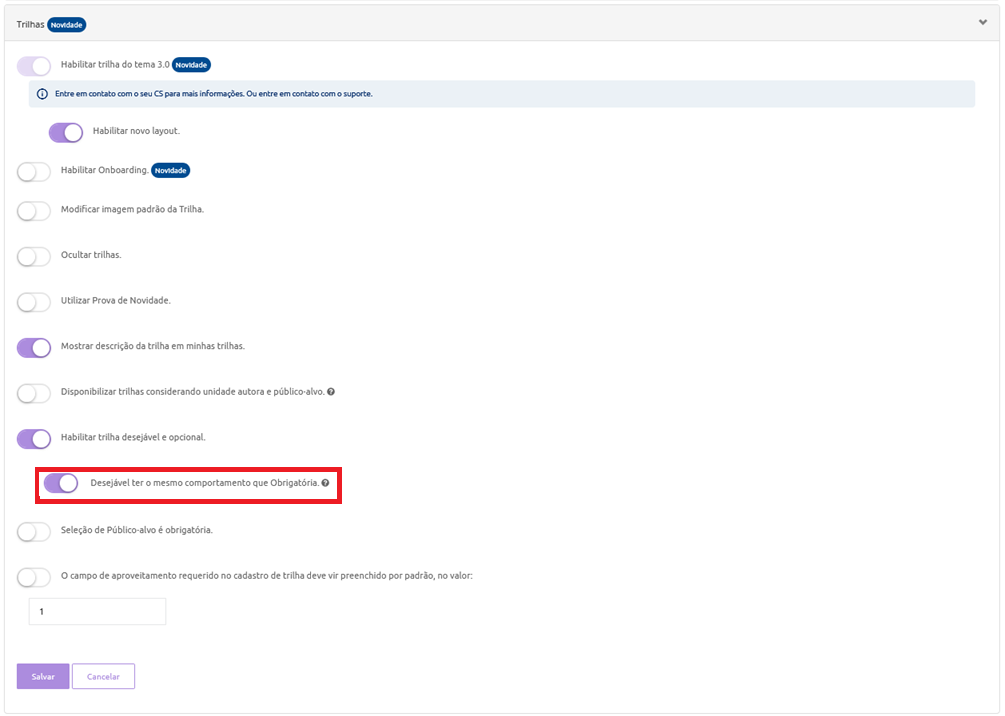Image resolution: width=1005 pixels, height=716 pixels.
Task: Click the Cancelar button
Action: pos(103,677)
